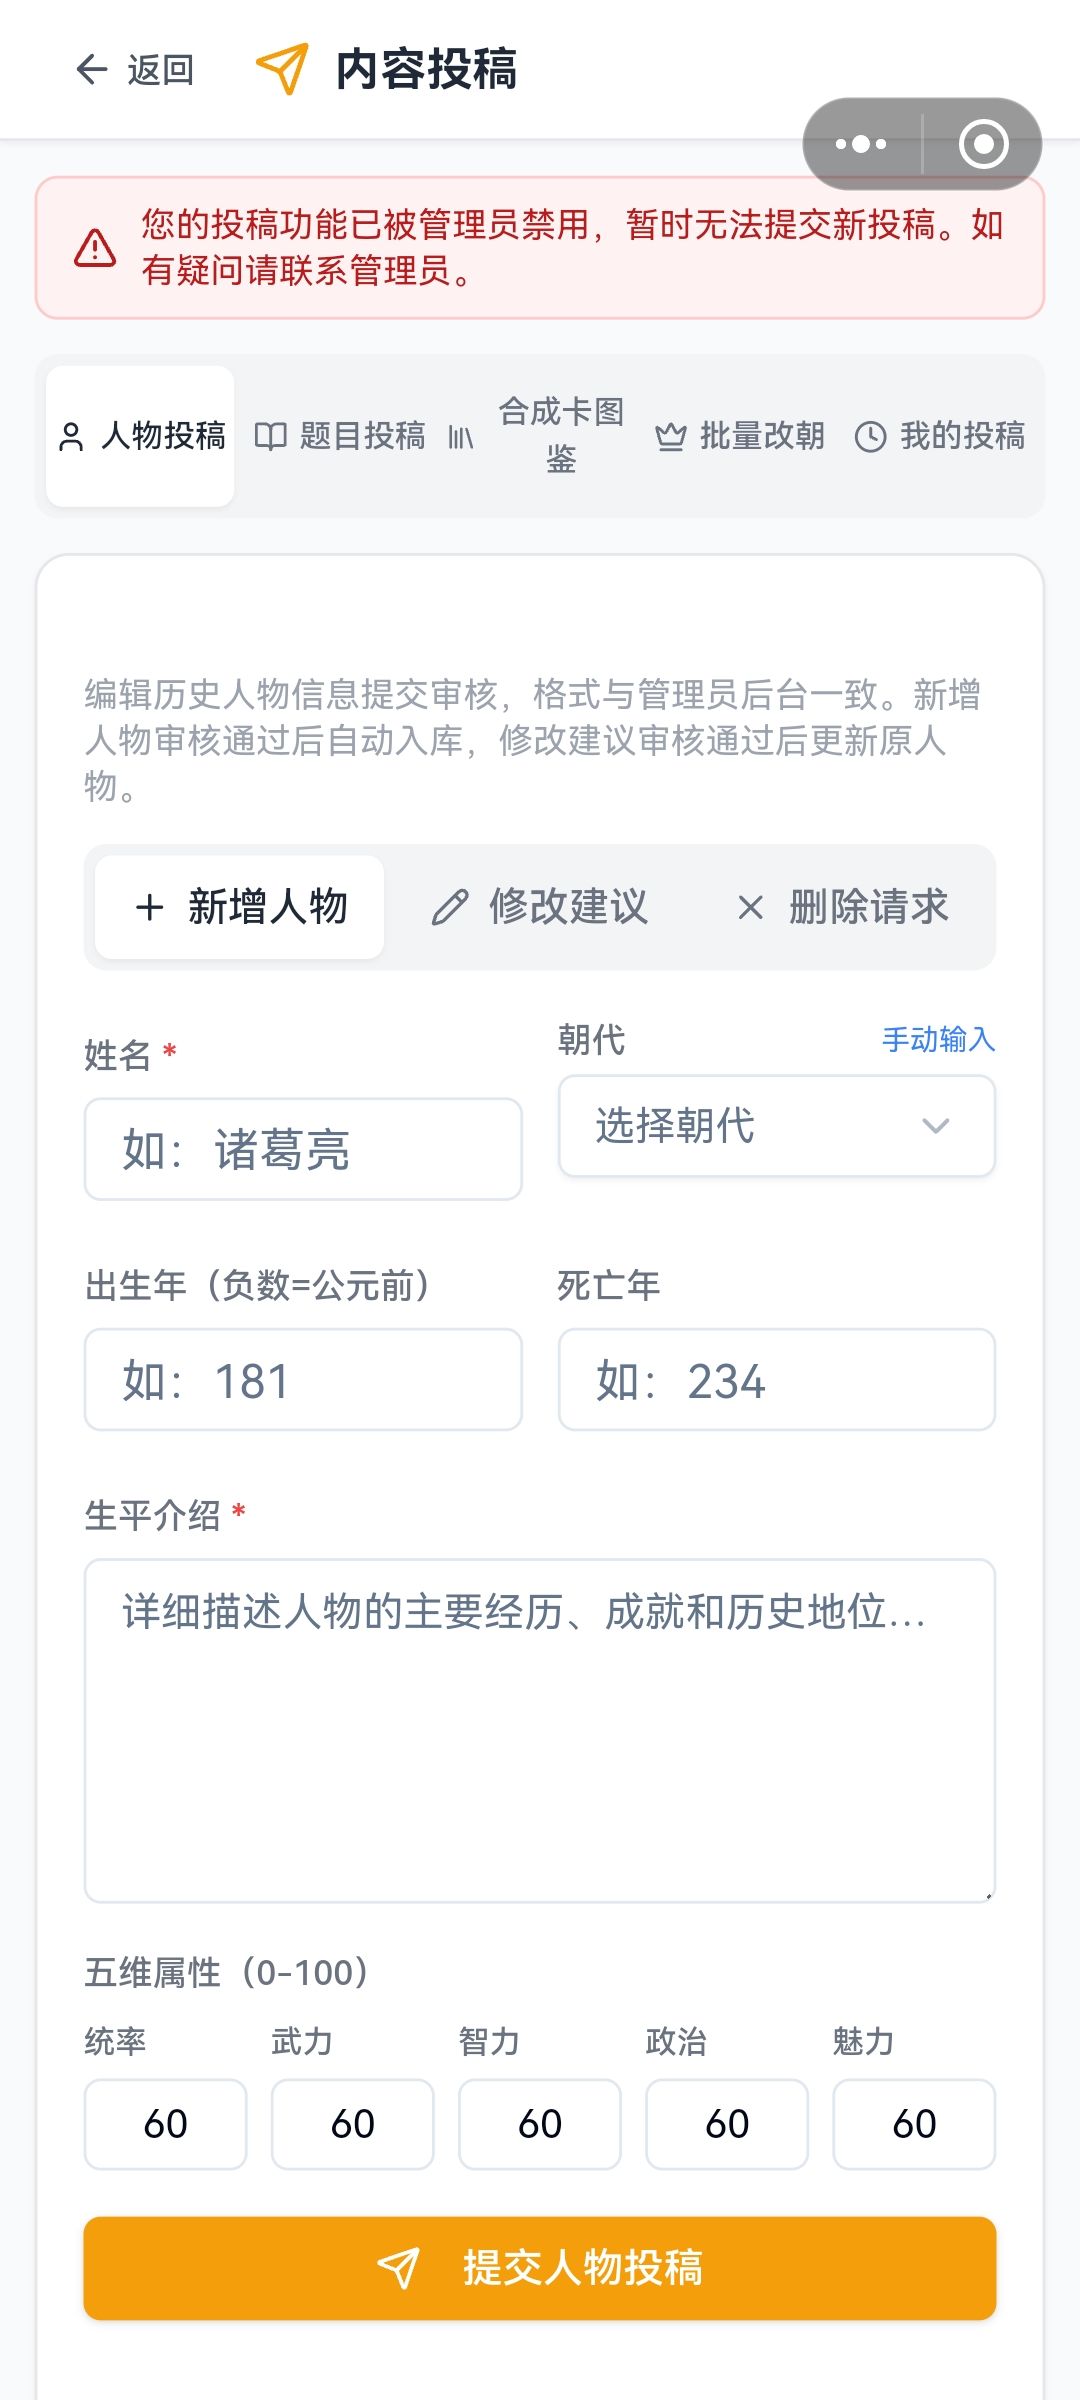Expand the 选择朝代 dropdown
The image size is (1080, 2400).
click(x=777, y=1126)
